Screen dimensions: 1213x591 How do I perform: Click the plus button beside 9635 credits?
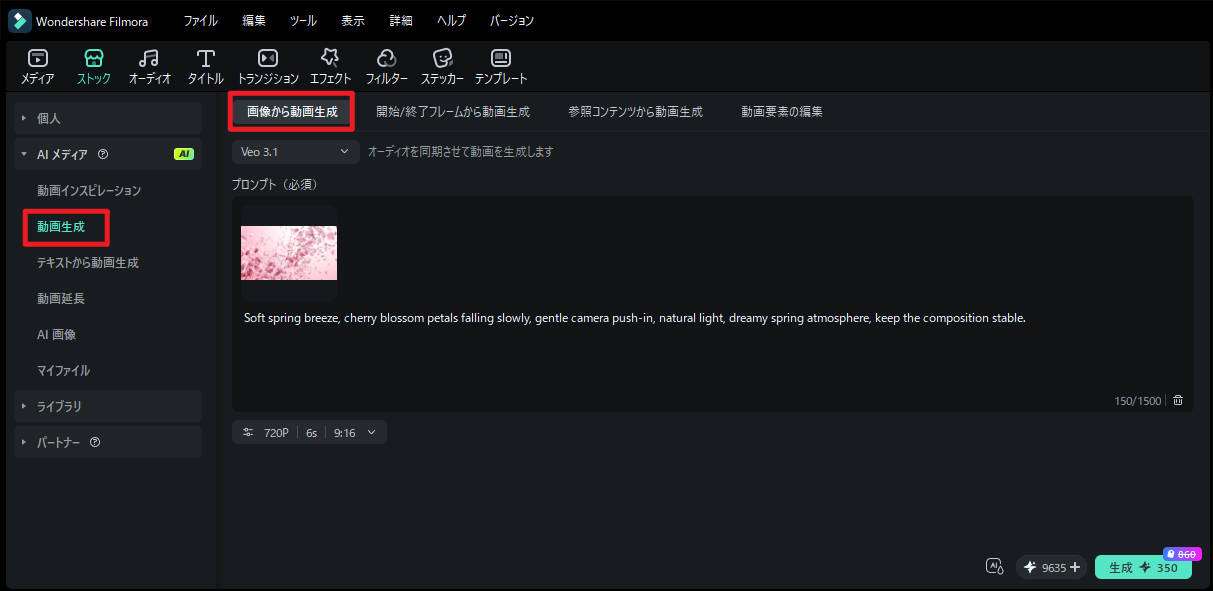coord(1075,567)
